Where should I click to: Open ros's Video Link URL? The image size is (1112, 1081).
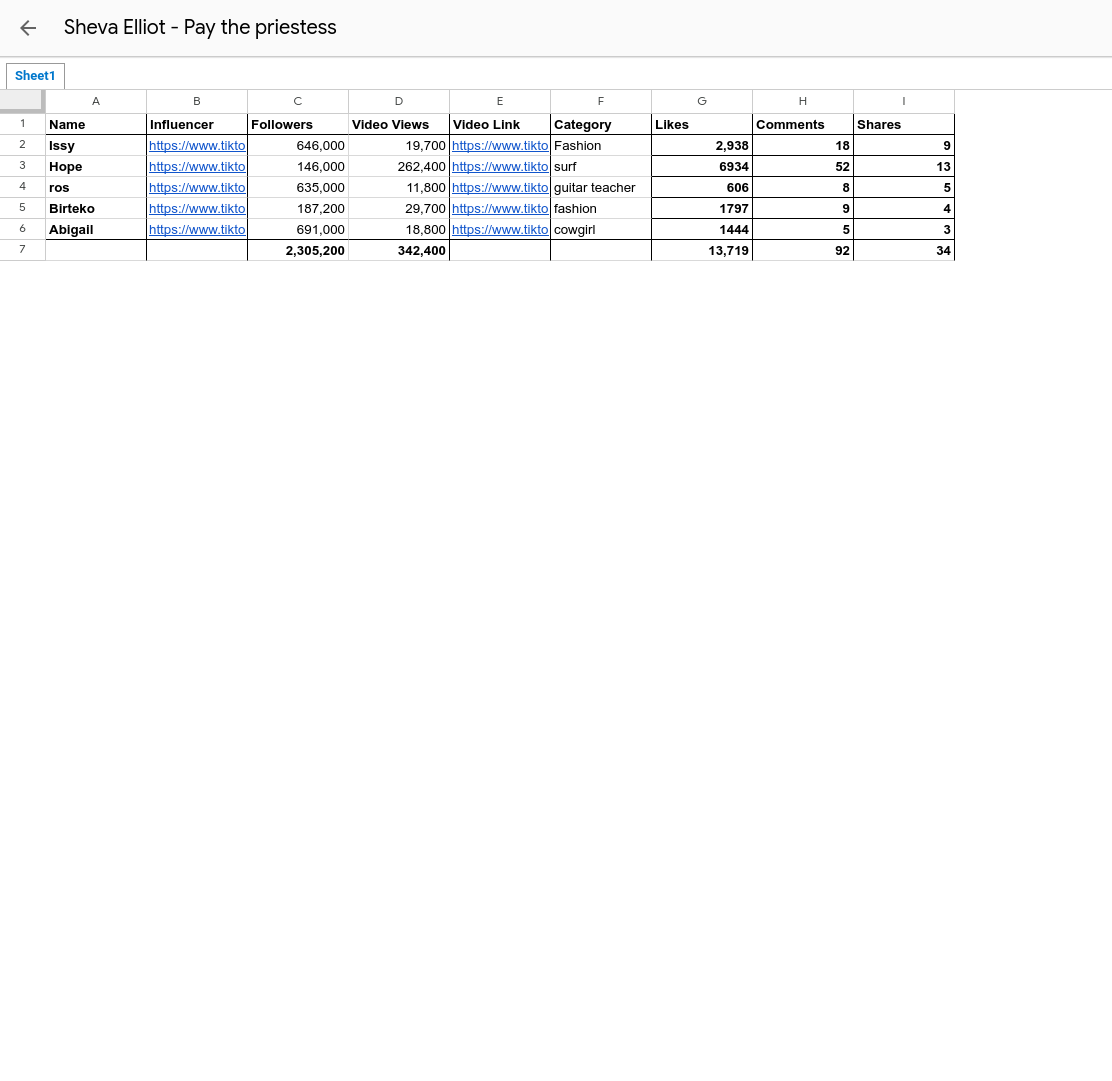tap(500, 188)
